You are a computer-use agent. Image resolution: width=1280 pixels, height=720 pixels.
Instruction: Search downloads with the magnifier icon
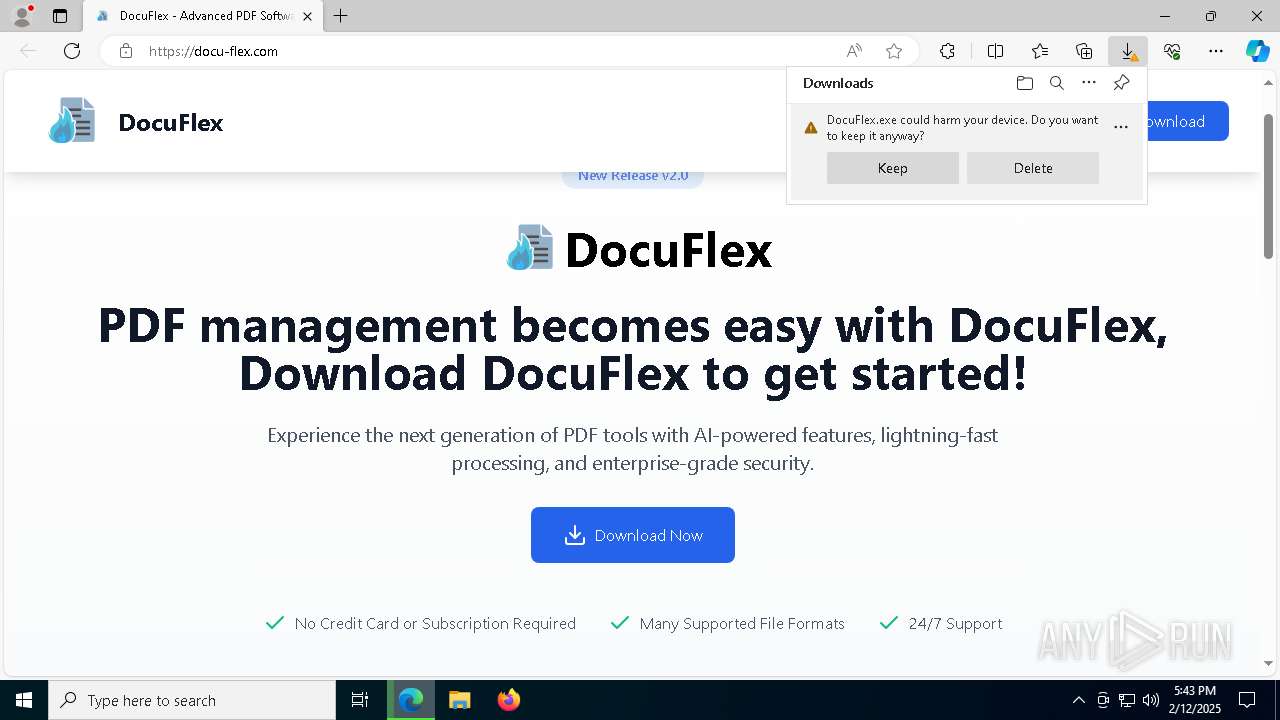(1056, 83)
